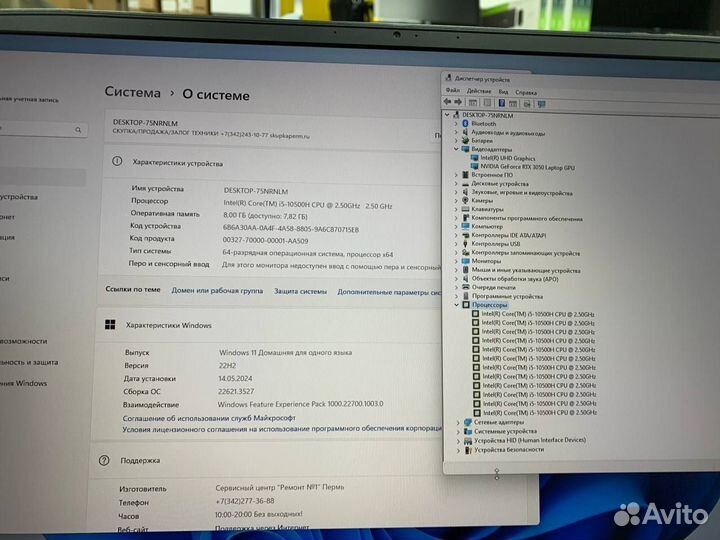Click the info icon beside Характеристики устройства

coord(118,162)
